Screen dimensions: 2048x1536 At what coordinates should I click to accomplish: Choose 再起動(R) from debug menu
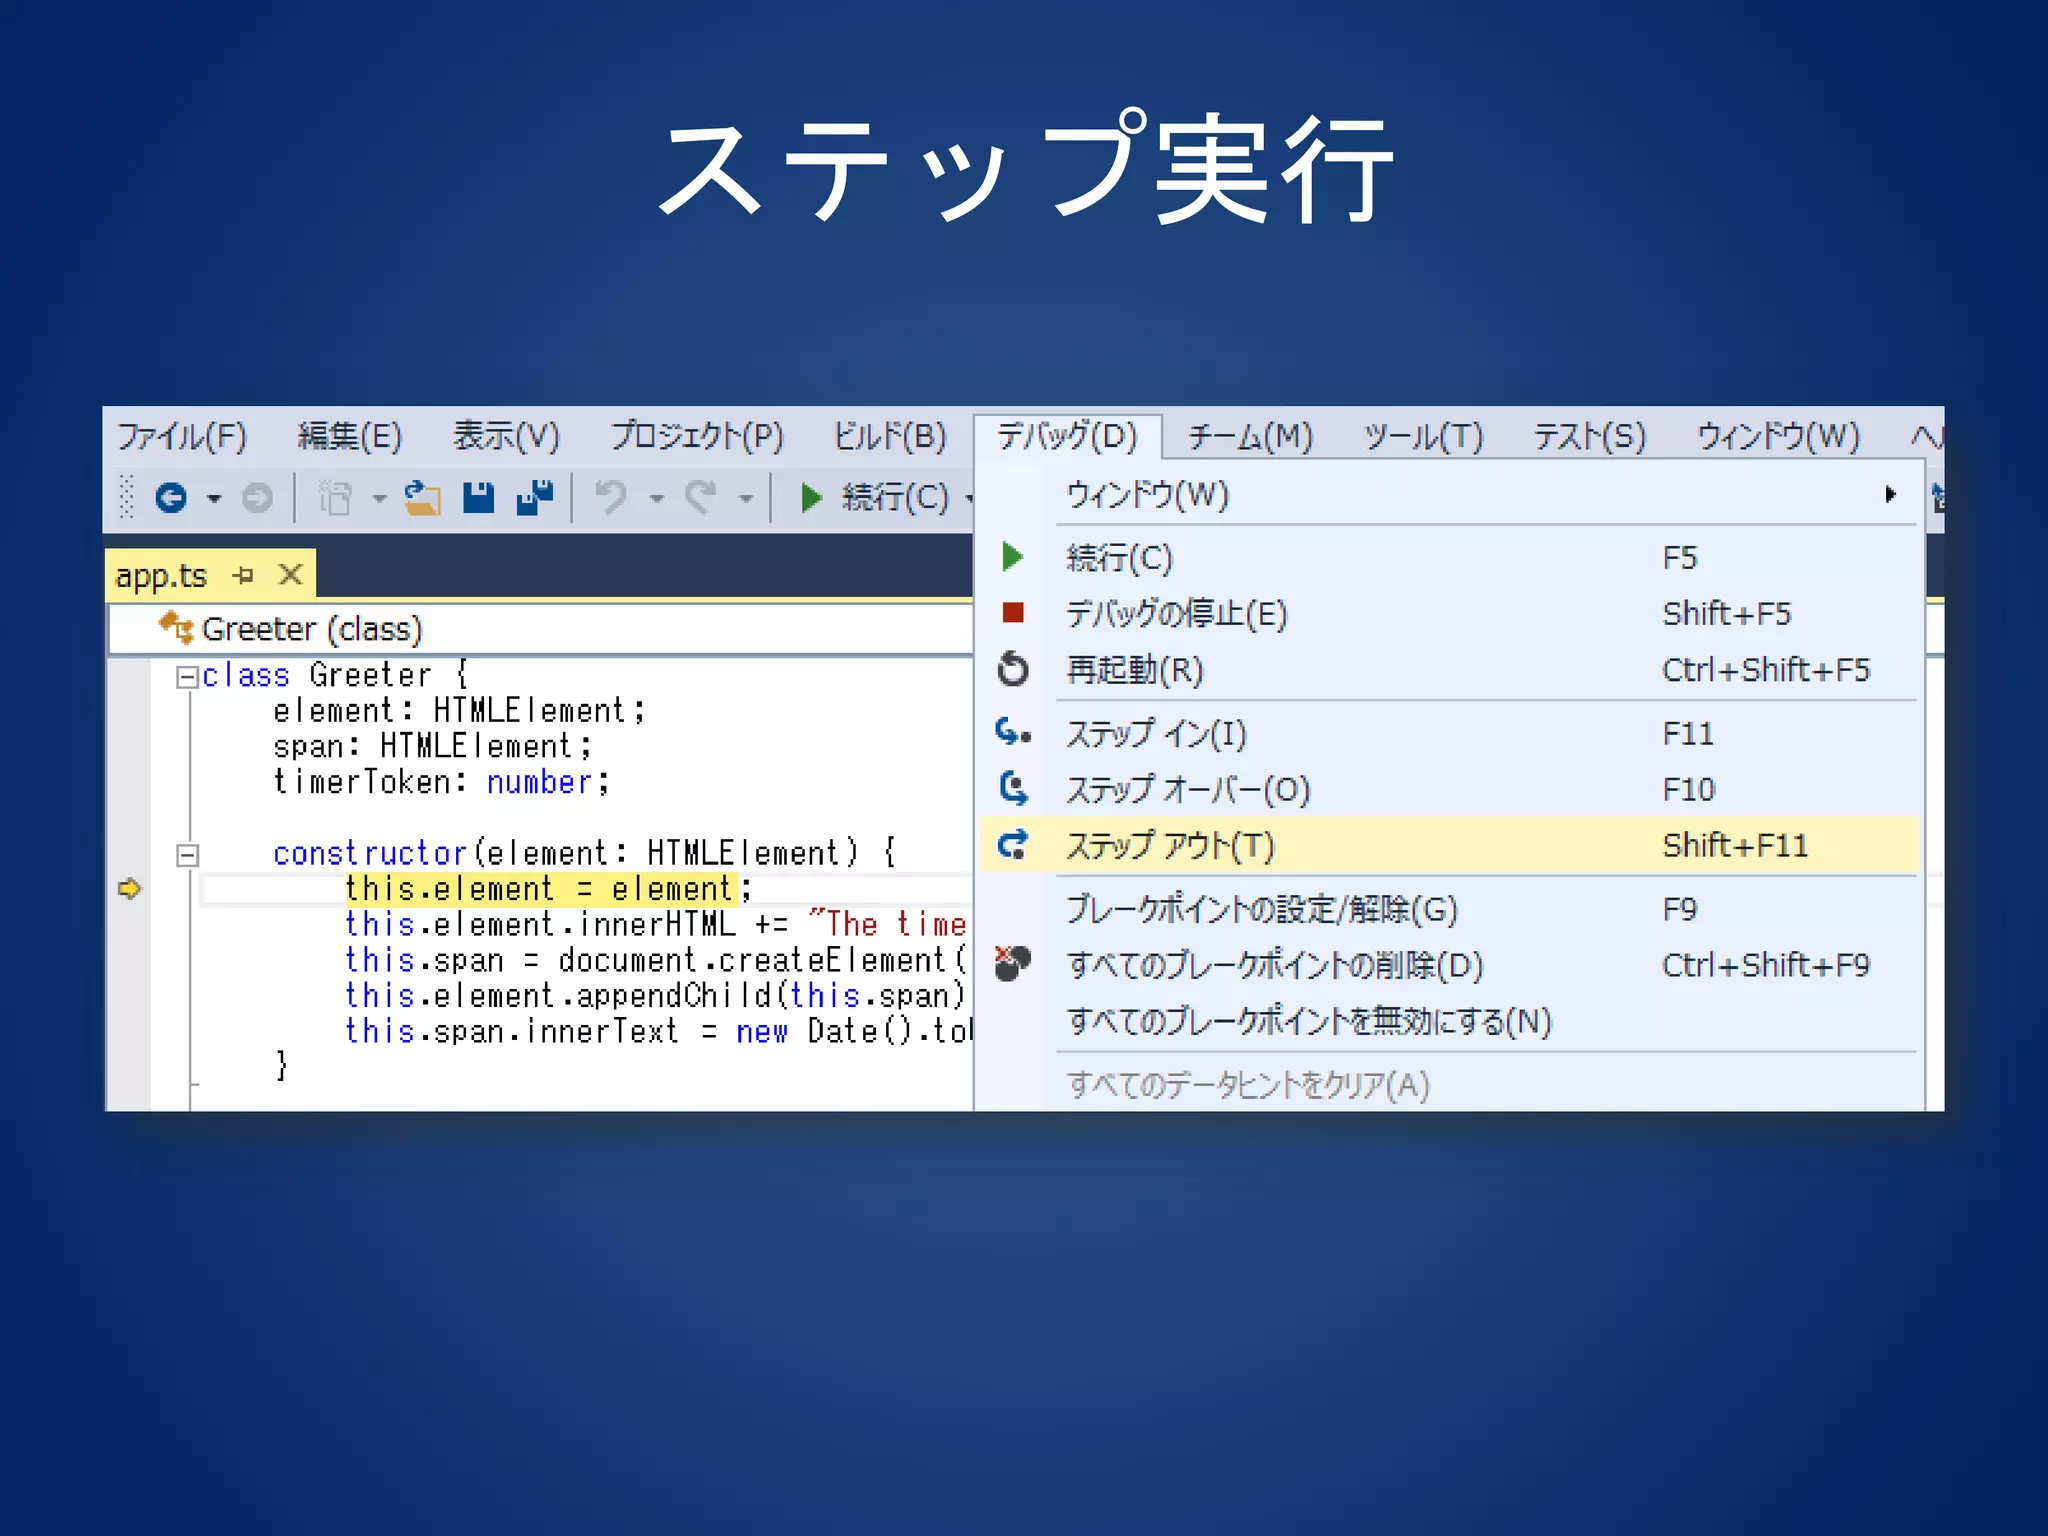click(1450, 669)
